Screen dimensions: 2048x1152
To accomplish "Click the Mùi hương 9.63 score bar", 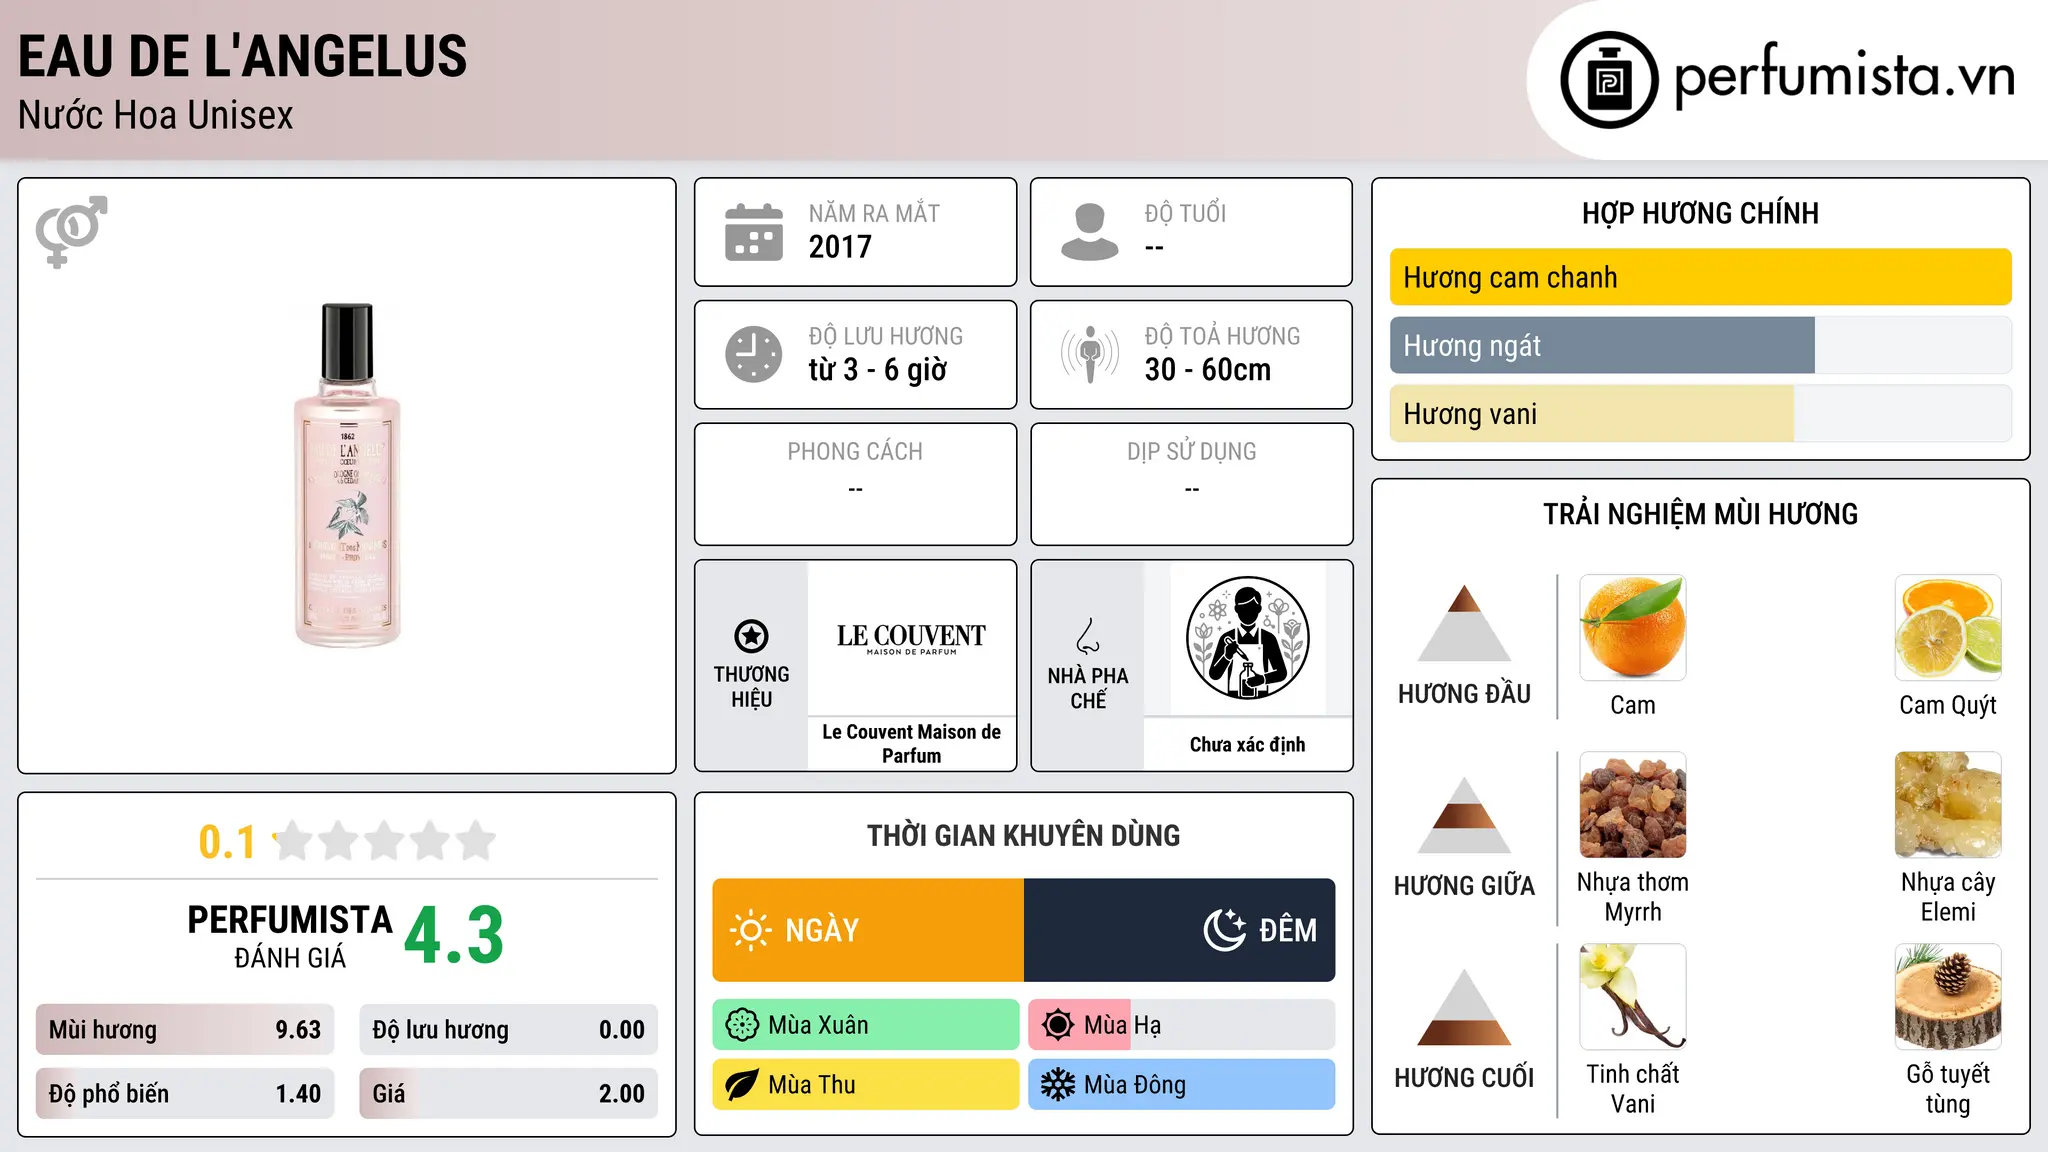I will click(x=185, y=1030).
